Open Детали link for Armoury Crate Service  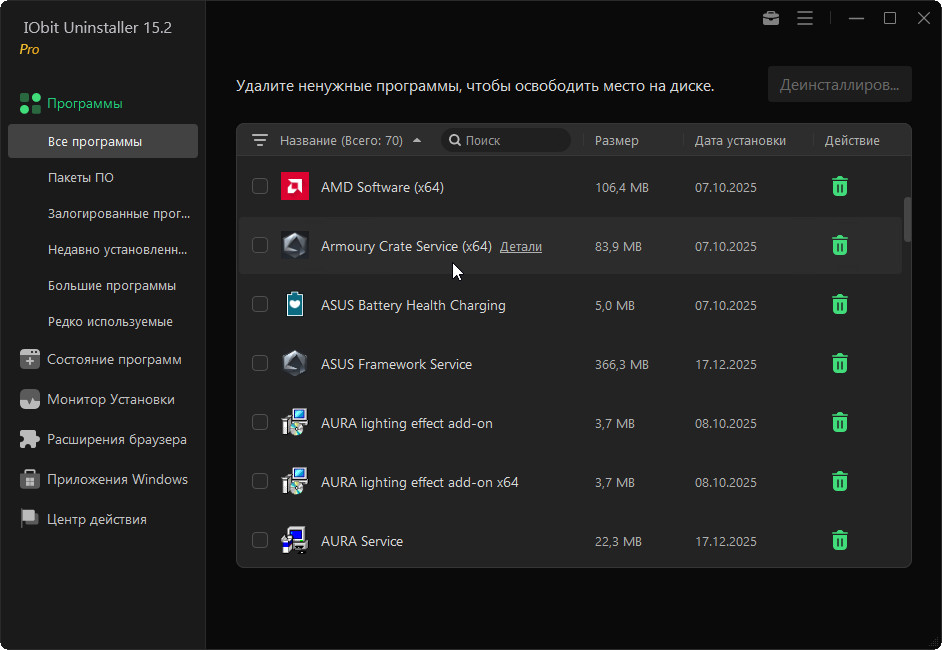521,247
